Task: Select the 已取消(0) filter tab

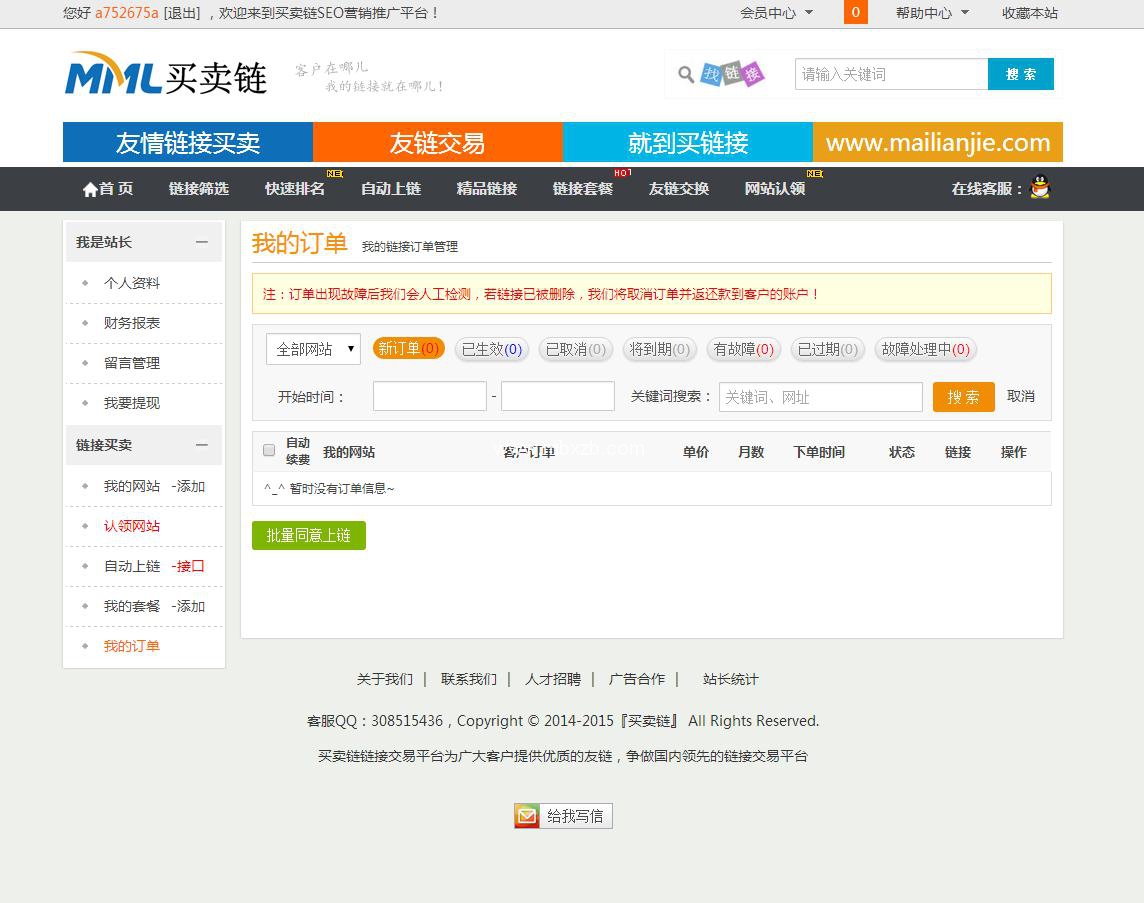Action: click(x=576, y=349)
